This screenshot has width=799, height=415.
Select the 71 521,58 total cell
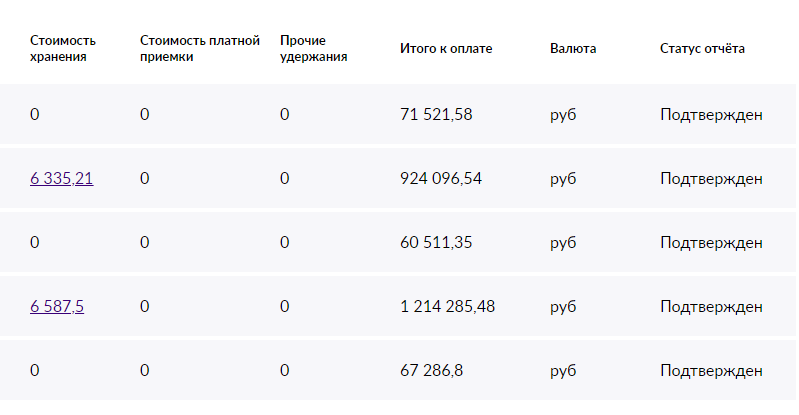(x=436, y=114)
